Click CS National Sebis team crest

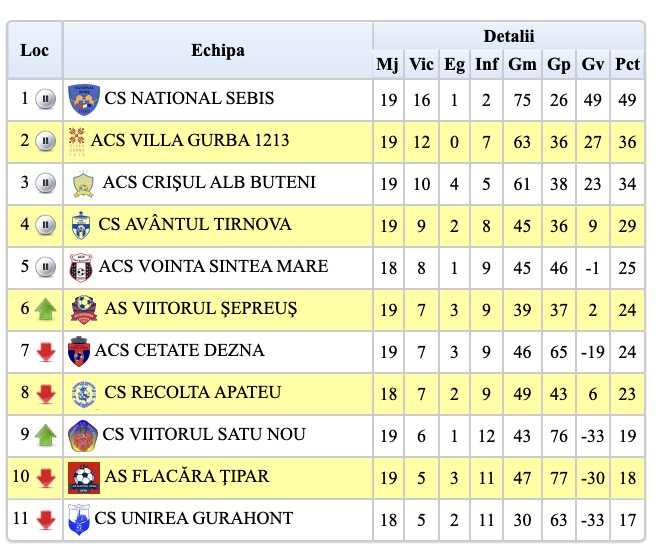pos(84,99)
